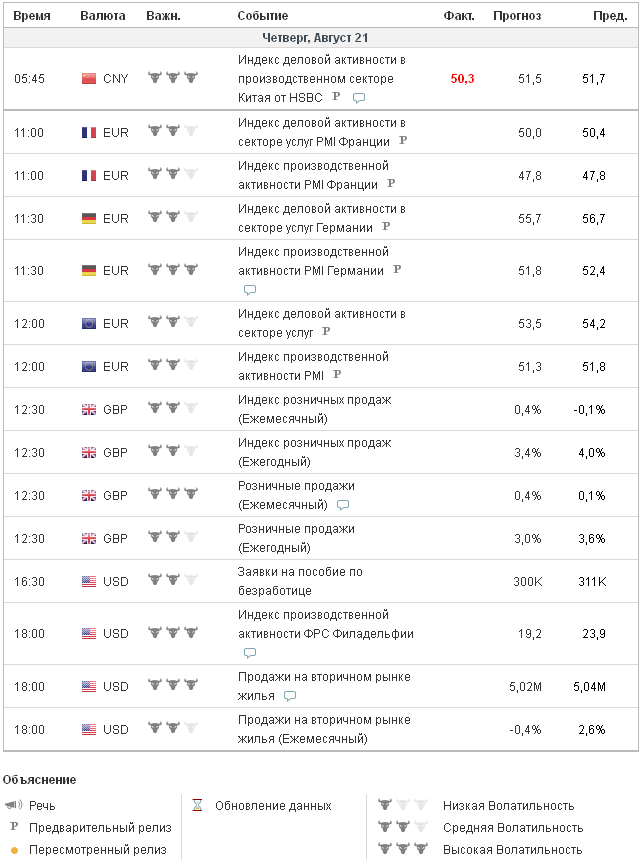642x865 pixels.
Task: Click the Четверг, Август 21 date header
Action: click(321, 37)
